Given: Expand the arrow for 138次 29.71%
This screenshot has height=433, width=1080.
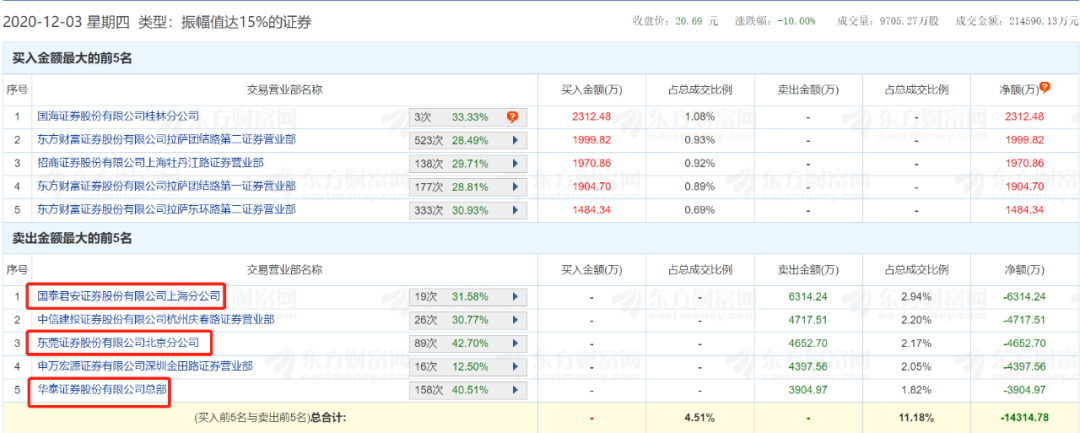Looking at the screenshot, I should pos(514,164).
